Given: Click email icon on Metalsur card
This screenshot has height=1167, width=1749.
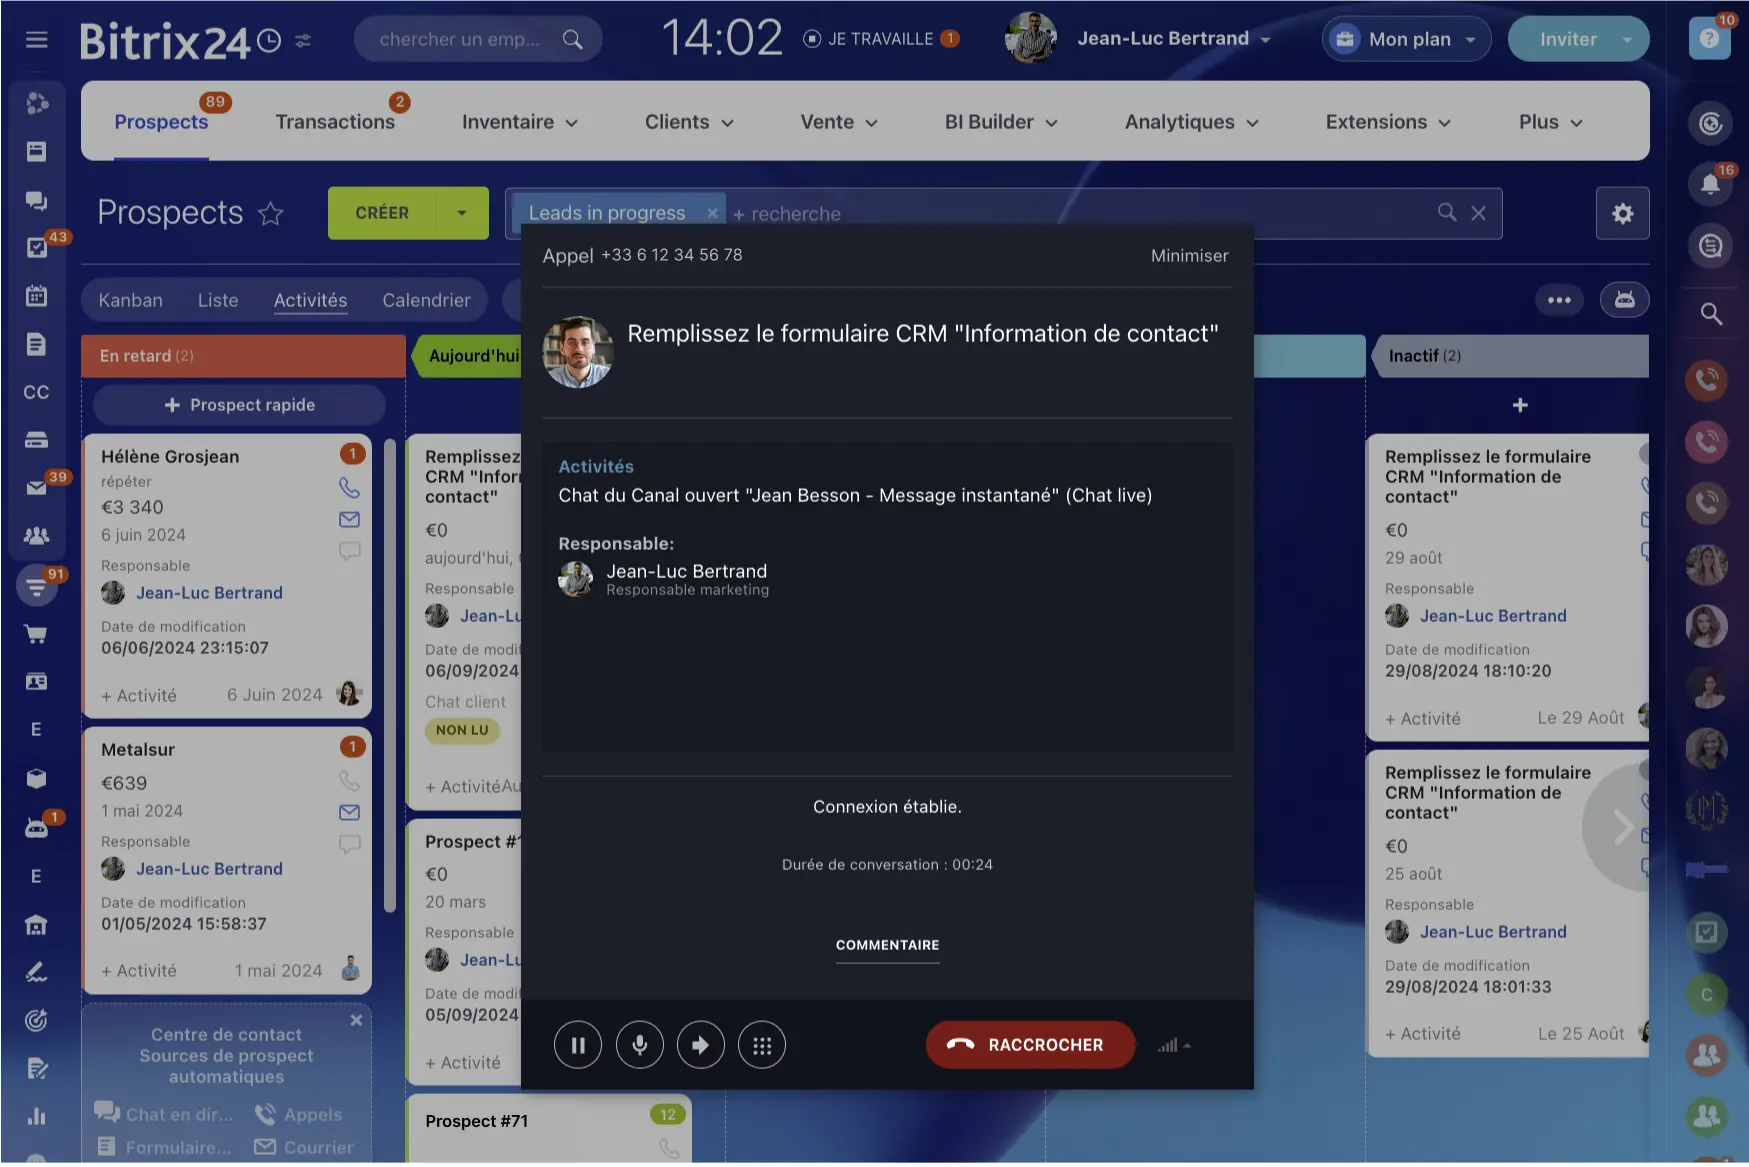Looking at the screenshot, I should pyautogui.click(x=349, y=812).
